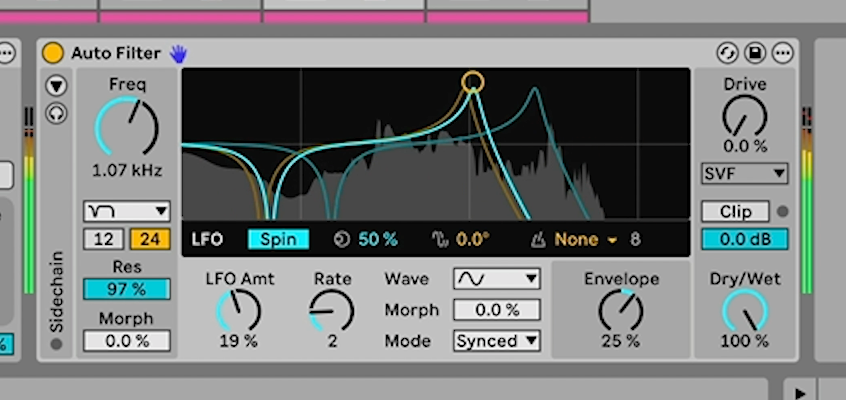Click the play arrow button at bottom right

point(801,394)
